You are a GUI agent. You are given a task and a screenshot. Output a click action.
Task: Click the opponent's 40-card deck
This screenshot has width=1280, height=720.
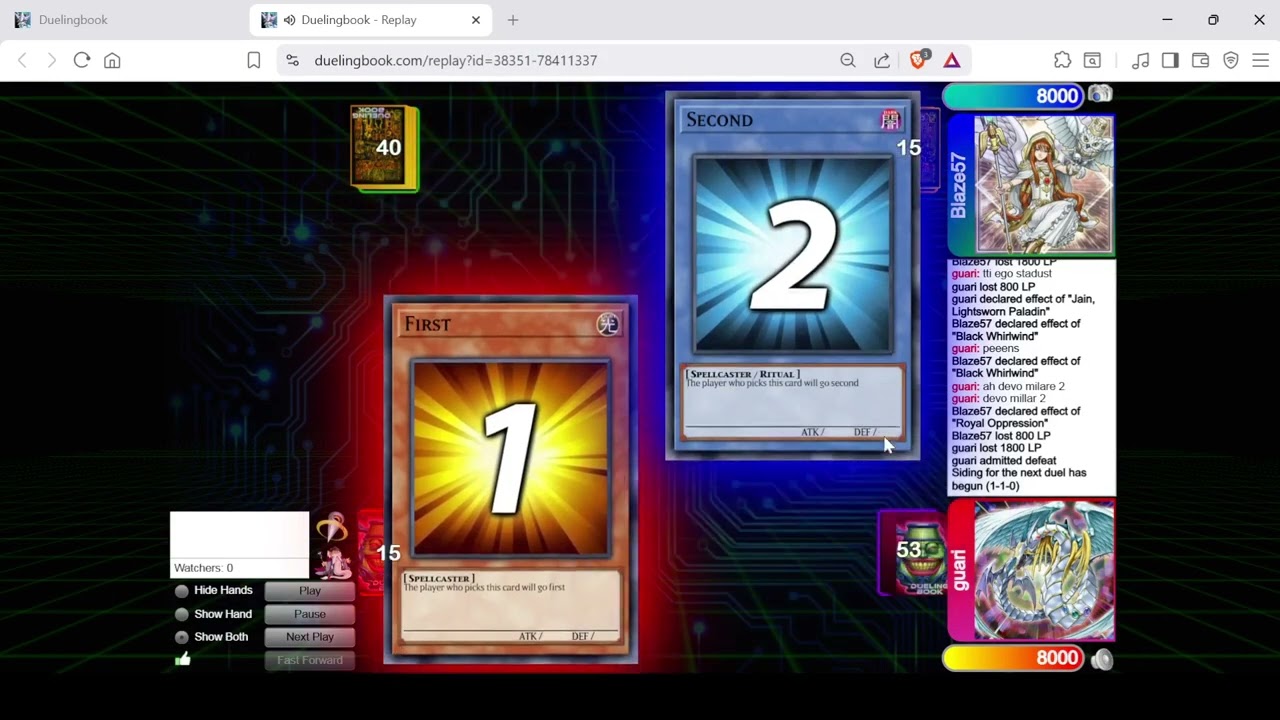pos(384,148)
